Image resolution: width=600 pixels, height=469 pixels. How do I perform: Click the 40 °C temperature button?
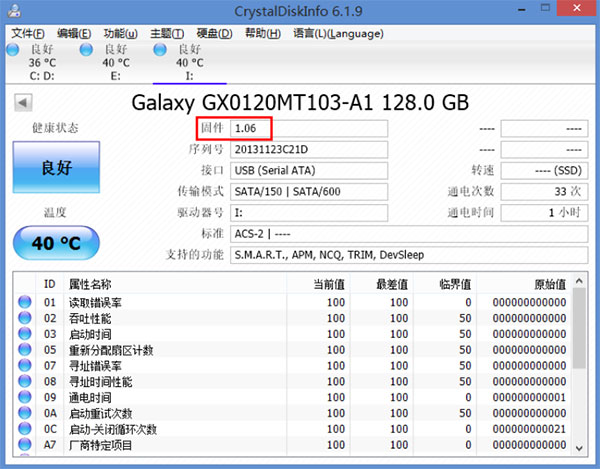pos(56,243)
